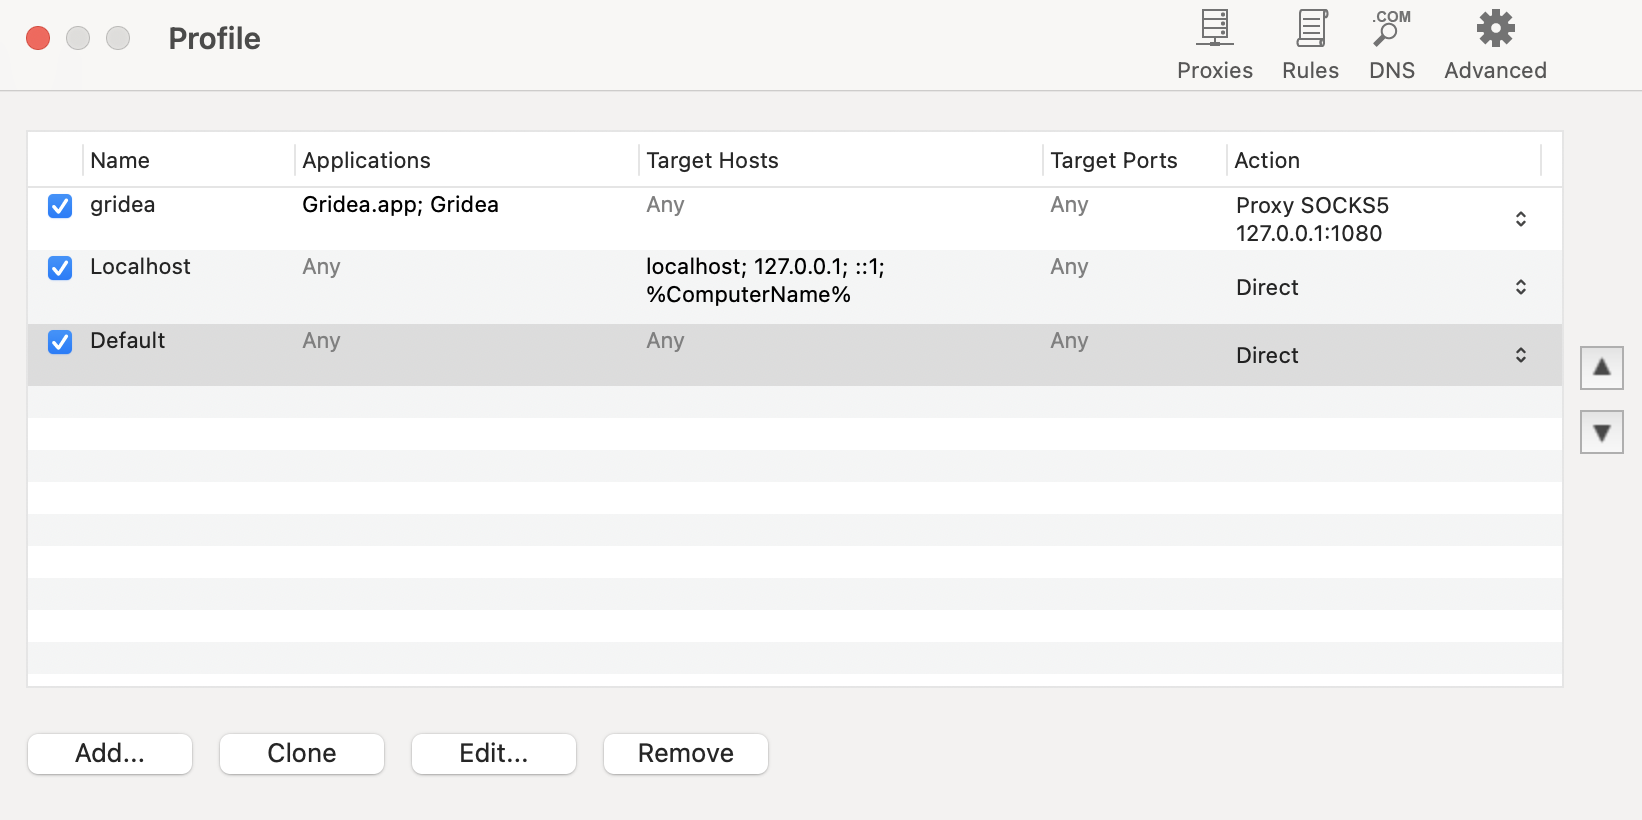This screenshot has width=1642, height=820.
Task: Disable the gridea rule checkbox
Action: 60,206
